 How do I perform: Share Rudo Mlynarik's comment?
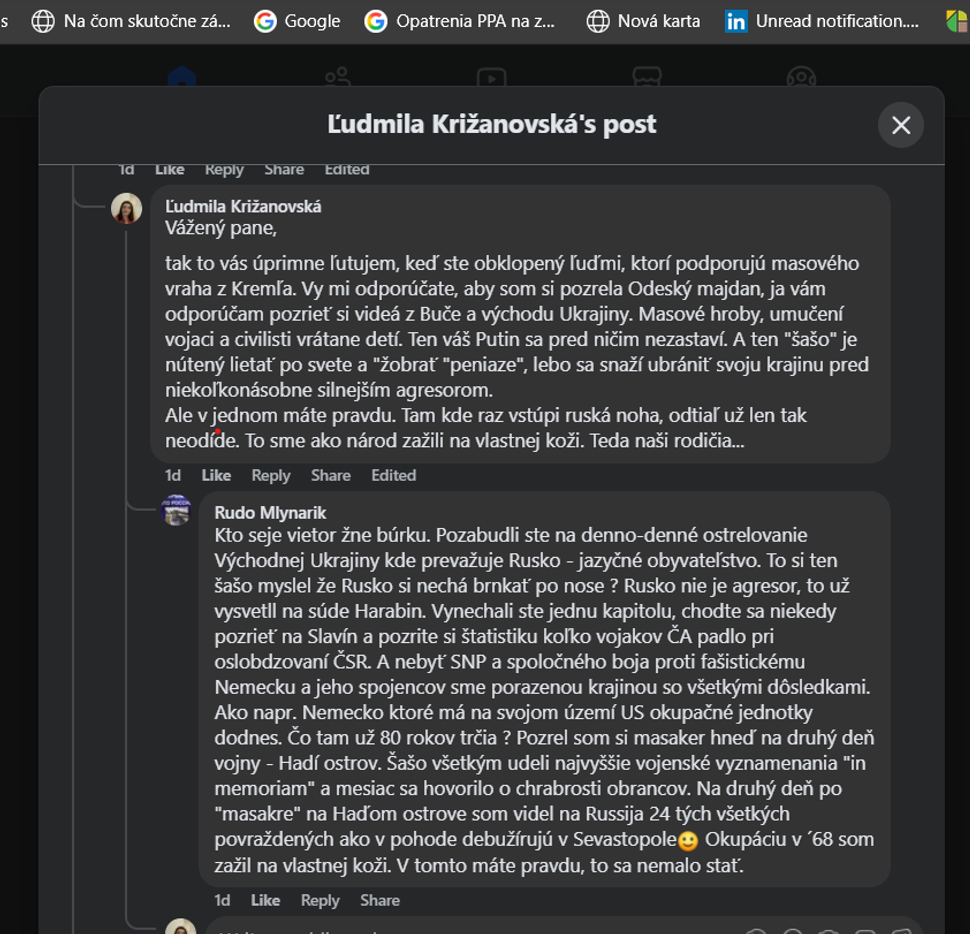tap(380, 900)
